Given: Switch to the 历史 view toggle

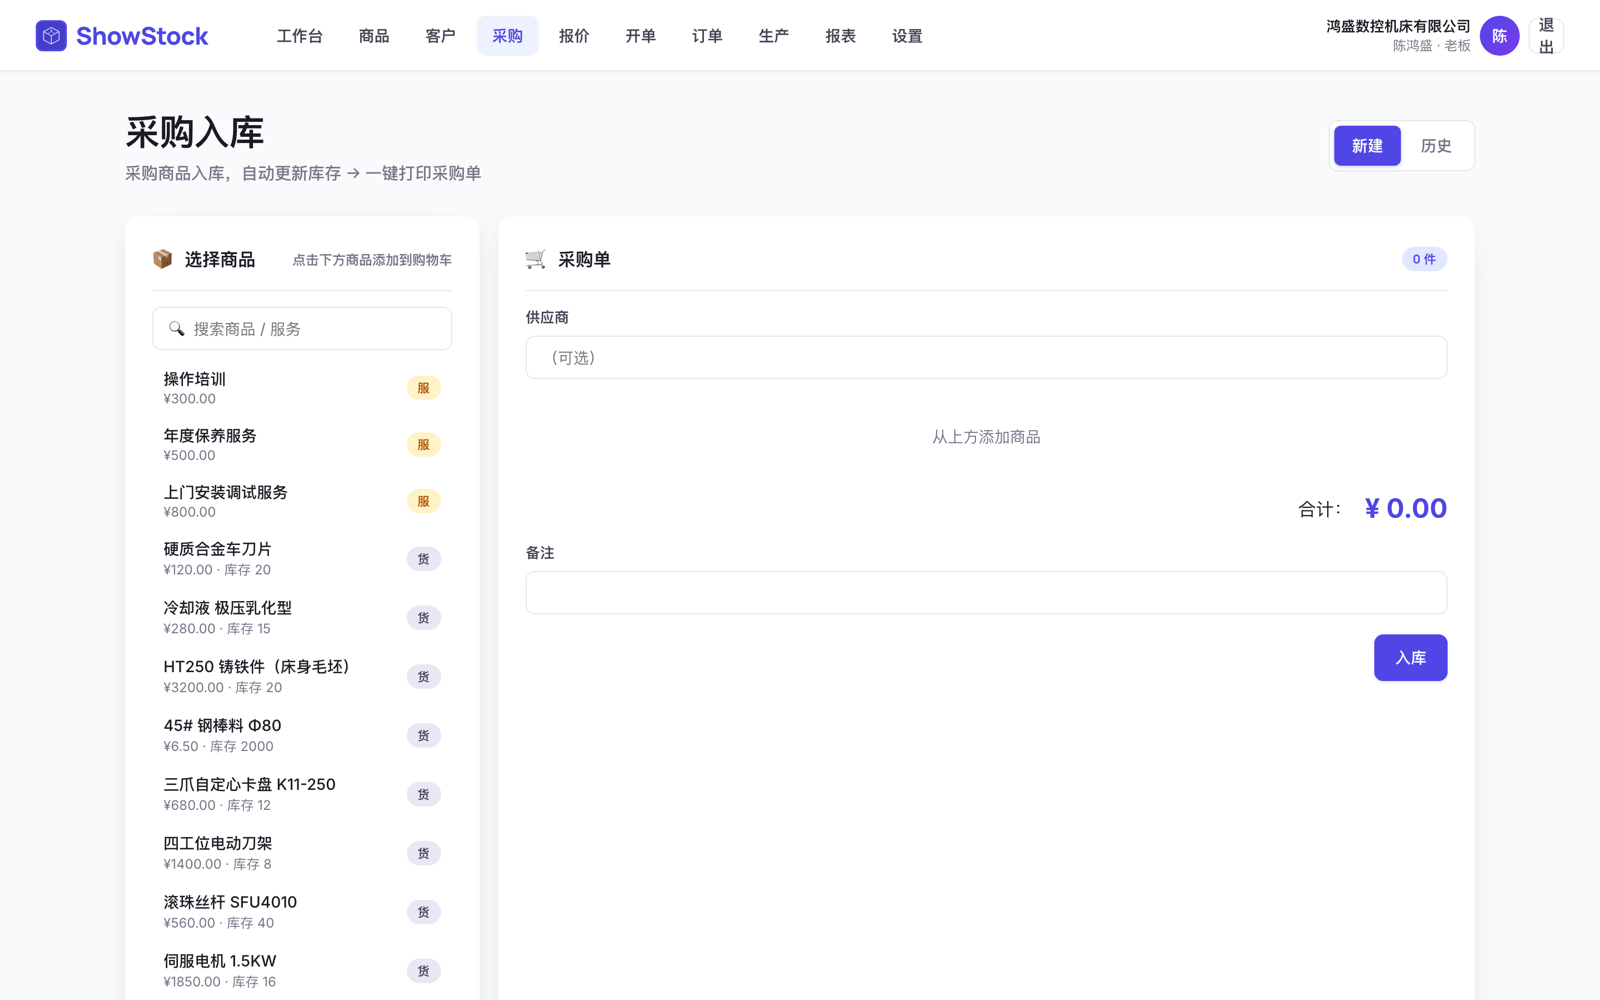Looking at the screenshot, I should point(1436,146).
